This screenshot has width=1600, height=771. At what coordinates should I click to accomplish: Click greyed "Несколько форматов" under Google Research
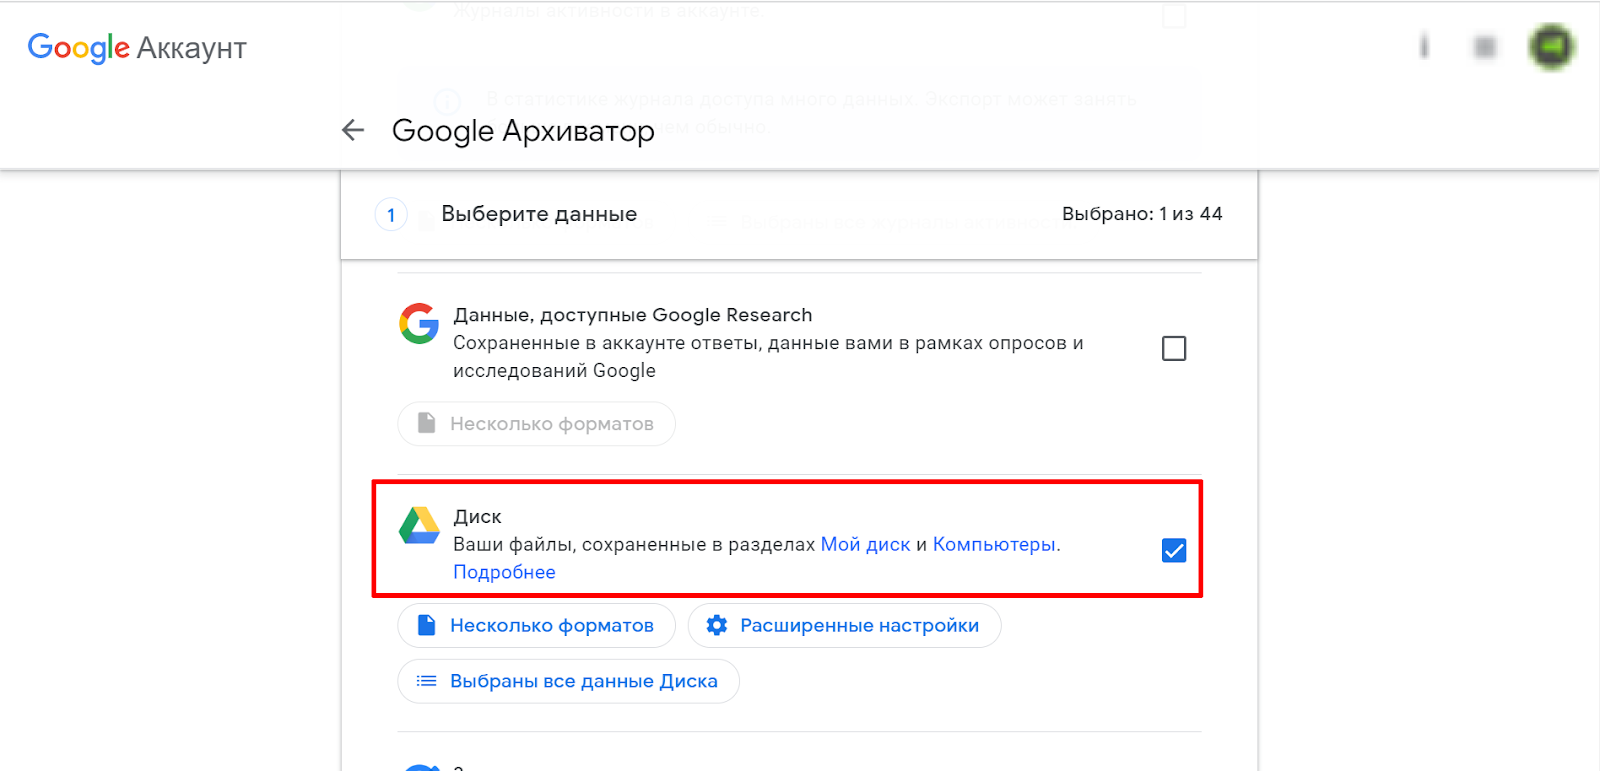click(x=537, y=424)
